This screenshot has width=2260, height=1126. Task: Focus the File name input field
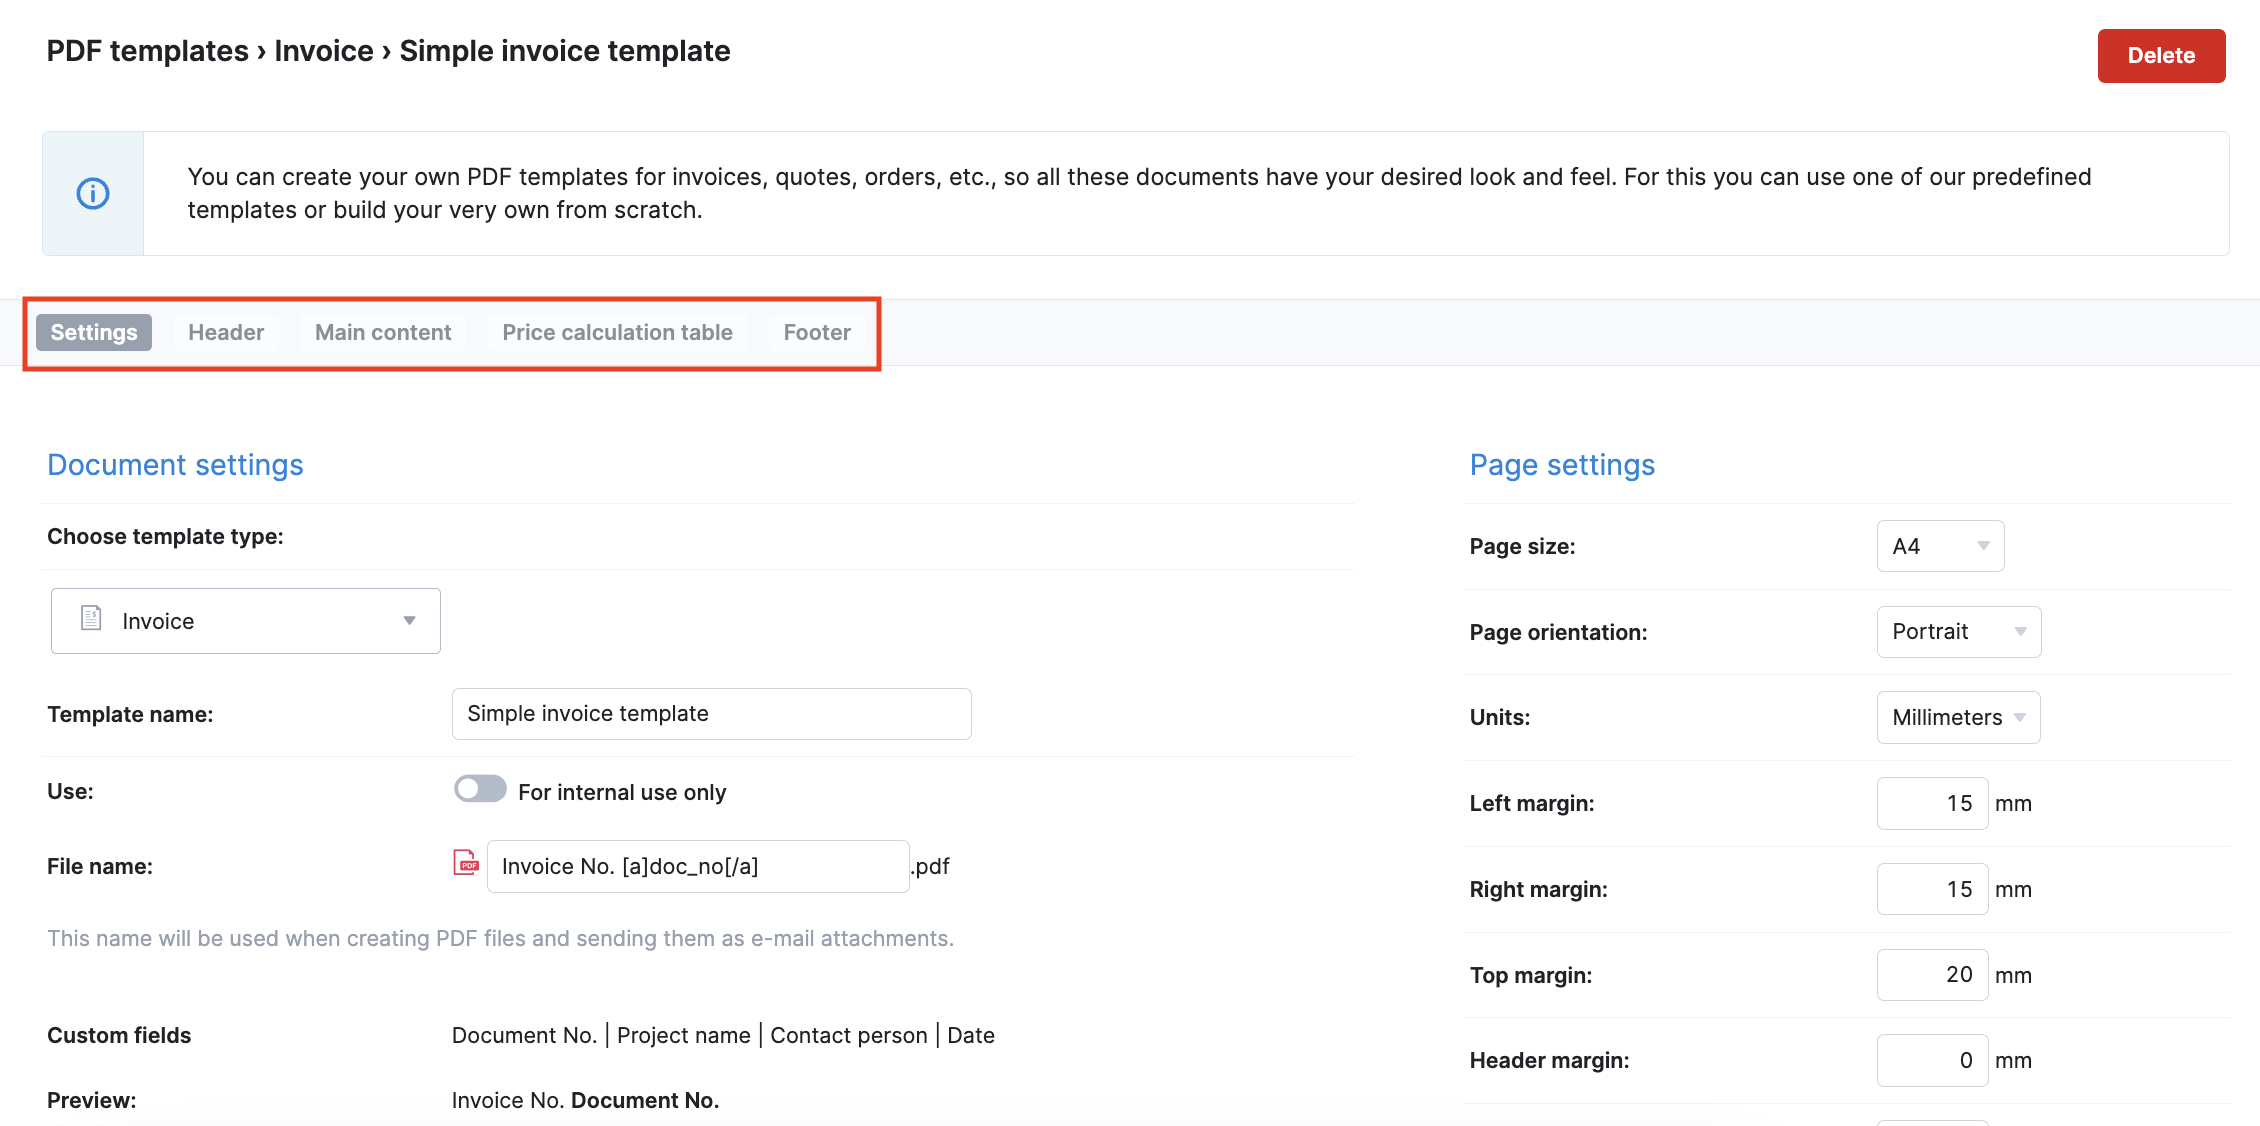click(x=697, y=867)
